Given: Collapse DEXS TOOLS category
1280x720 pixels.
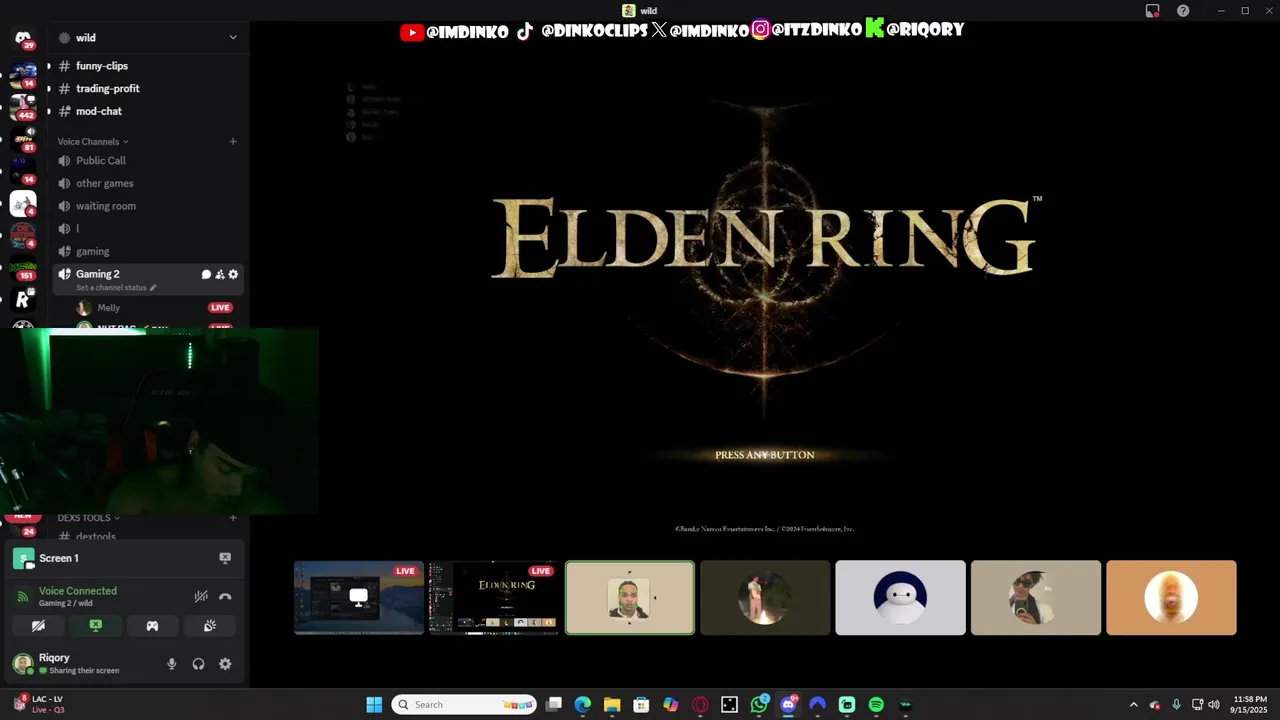Looking at the screenshot, I should 88,518.
